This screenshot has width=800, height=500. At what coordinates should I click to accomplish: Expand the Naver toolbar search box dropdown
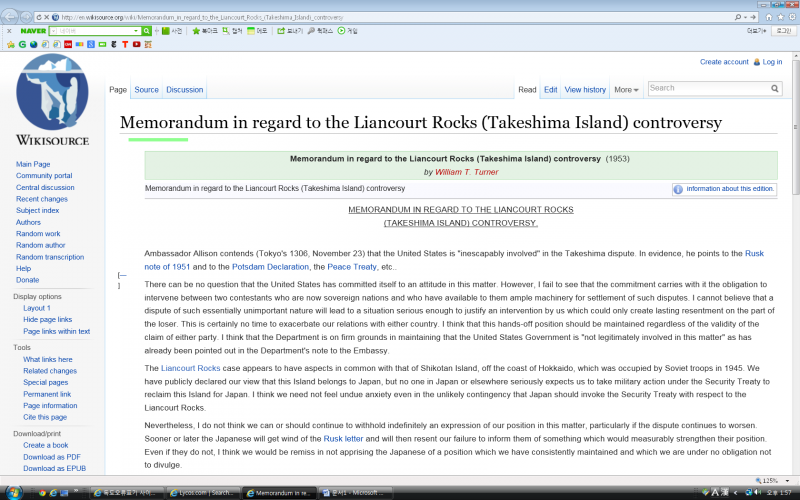tap(135, 31)
